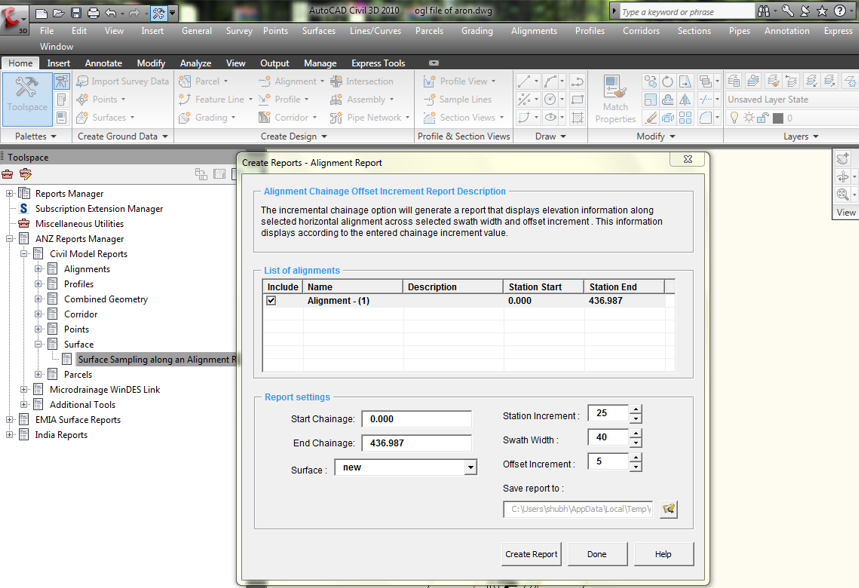Image resolution: width=859 pixels, height=588 pixels.
Task: Click the Undo arrow in quick access toolbar
Action: point(111,12)
